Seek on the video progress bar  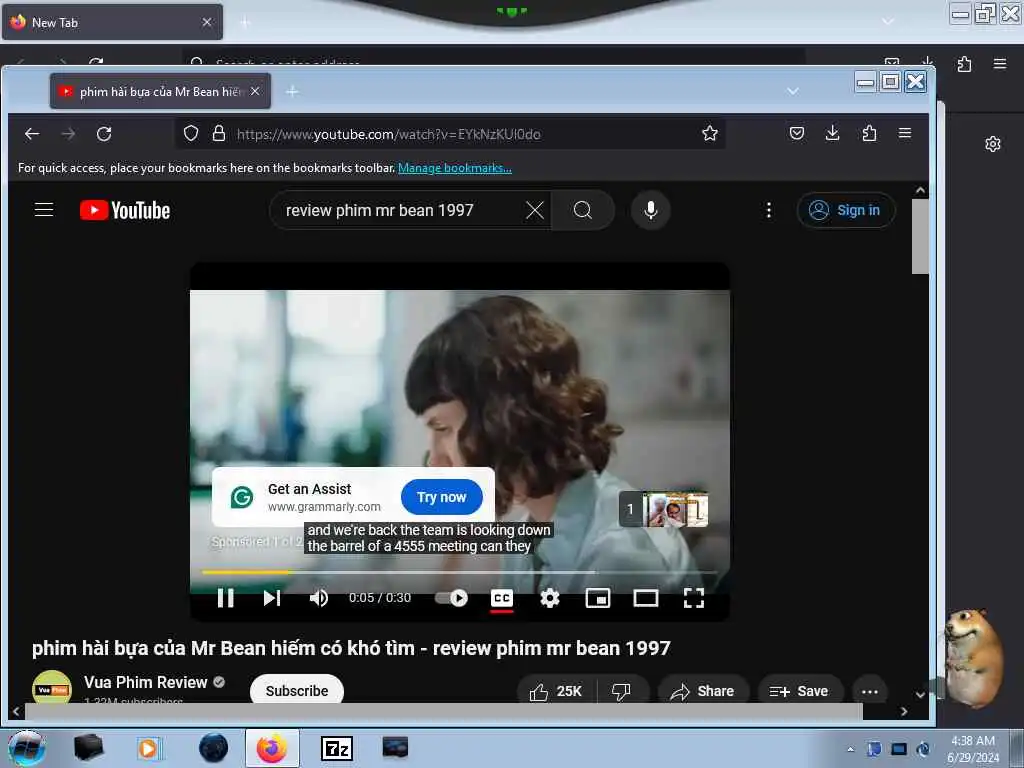[460, 572]
